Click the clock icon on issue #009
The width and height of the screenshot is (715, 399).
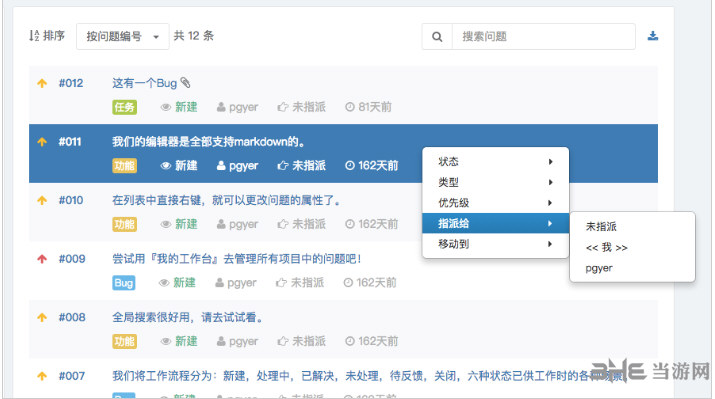348,283
